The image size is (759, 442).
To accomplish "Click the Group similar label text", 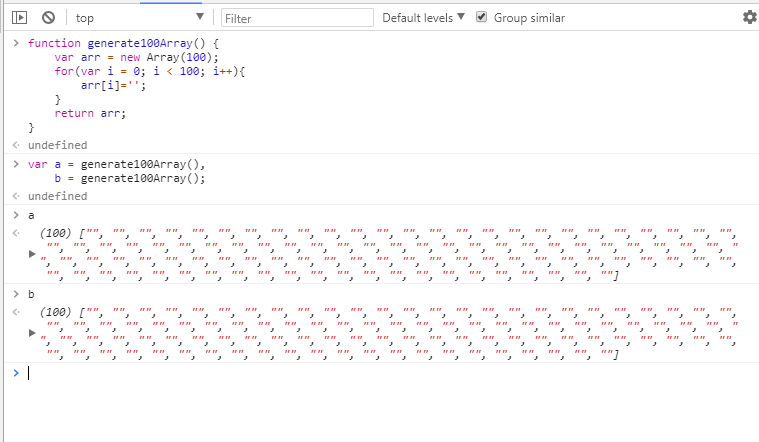I will coord(529,18).
